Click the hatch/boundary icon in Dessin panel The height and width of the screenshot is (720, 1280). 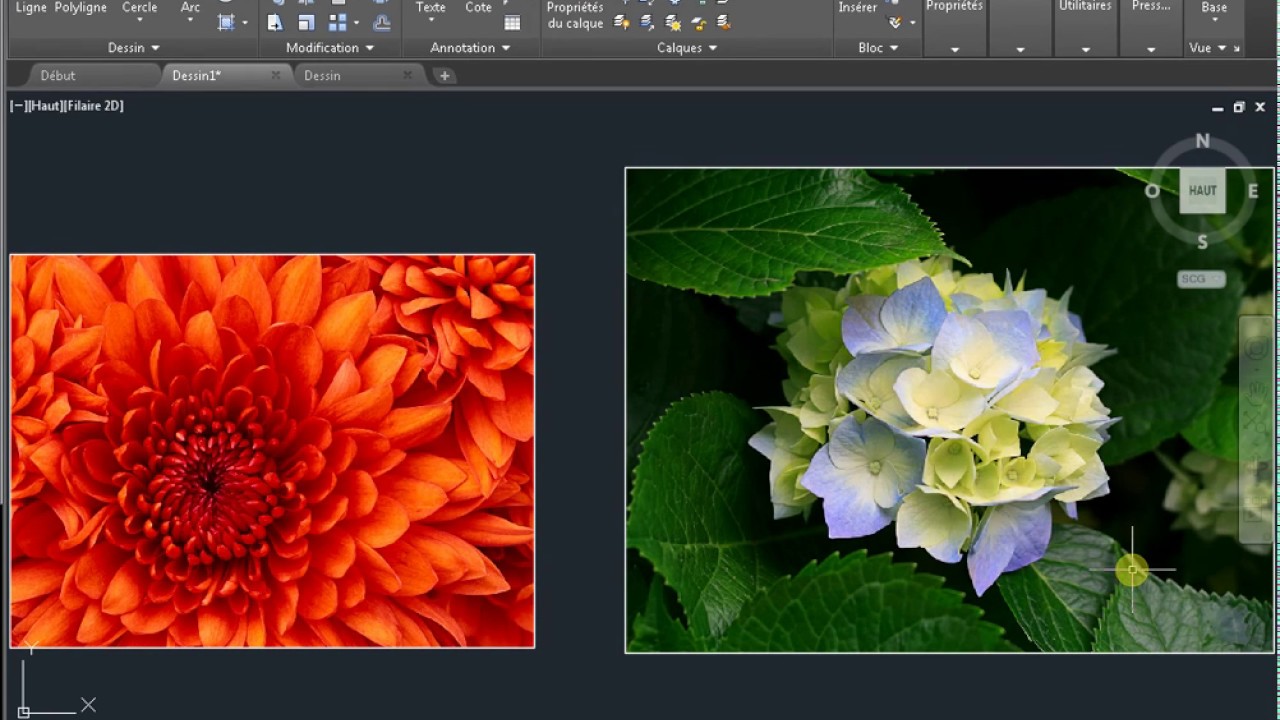227,22
